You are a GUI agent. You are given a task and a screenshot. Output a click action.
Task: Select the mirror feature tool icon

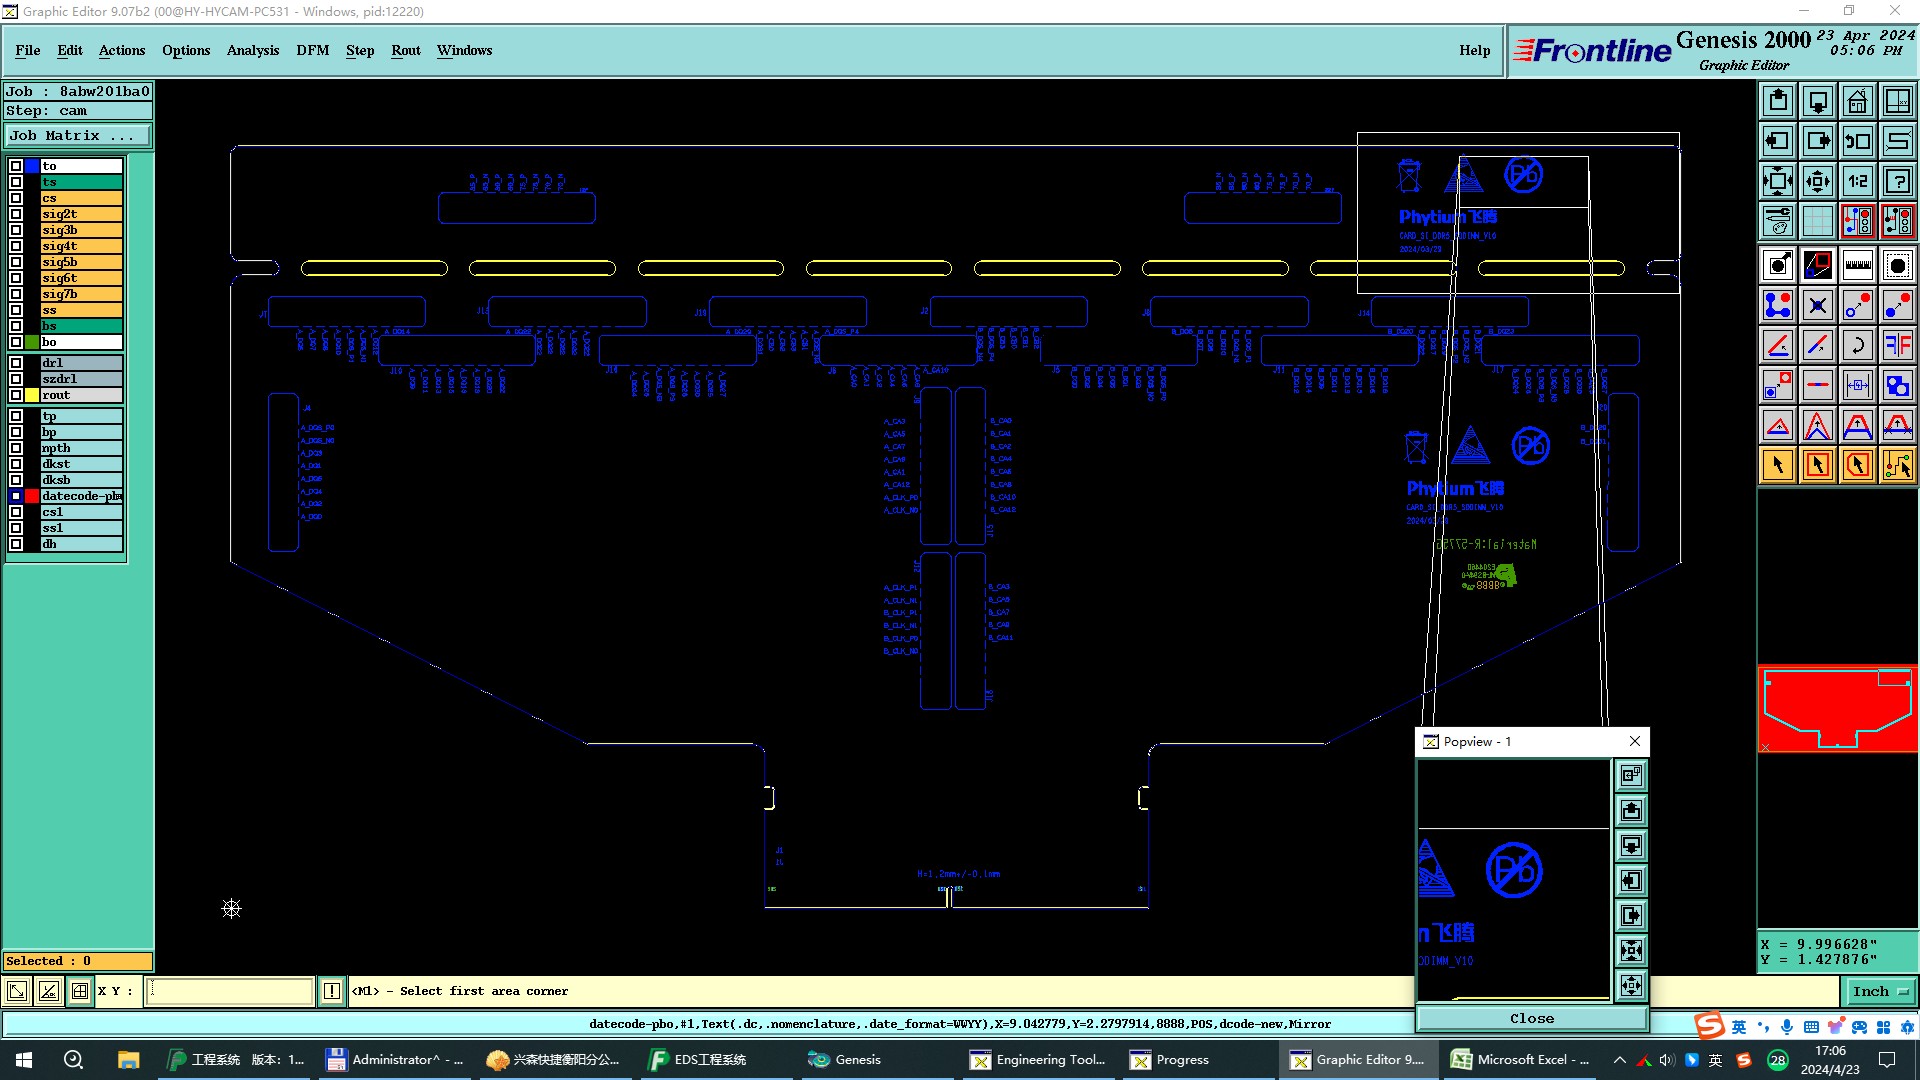1897,345
